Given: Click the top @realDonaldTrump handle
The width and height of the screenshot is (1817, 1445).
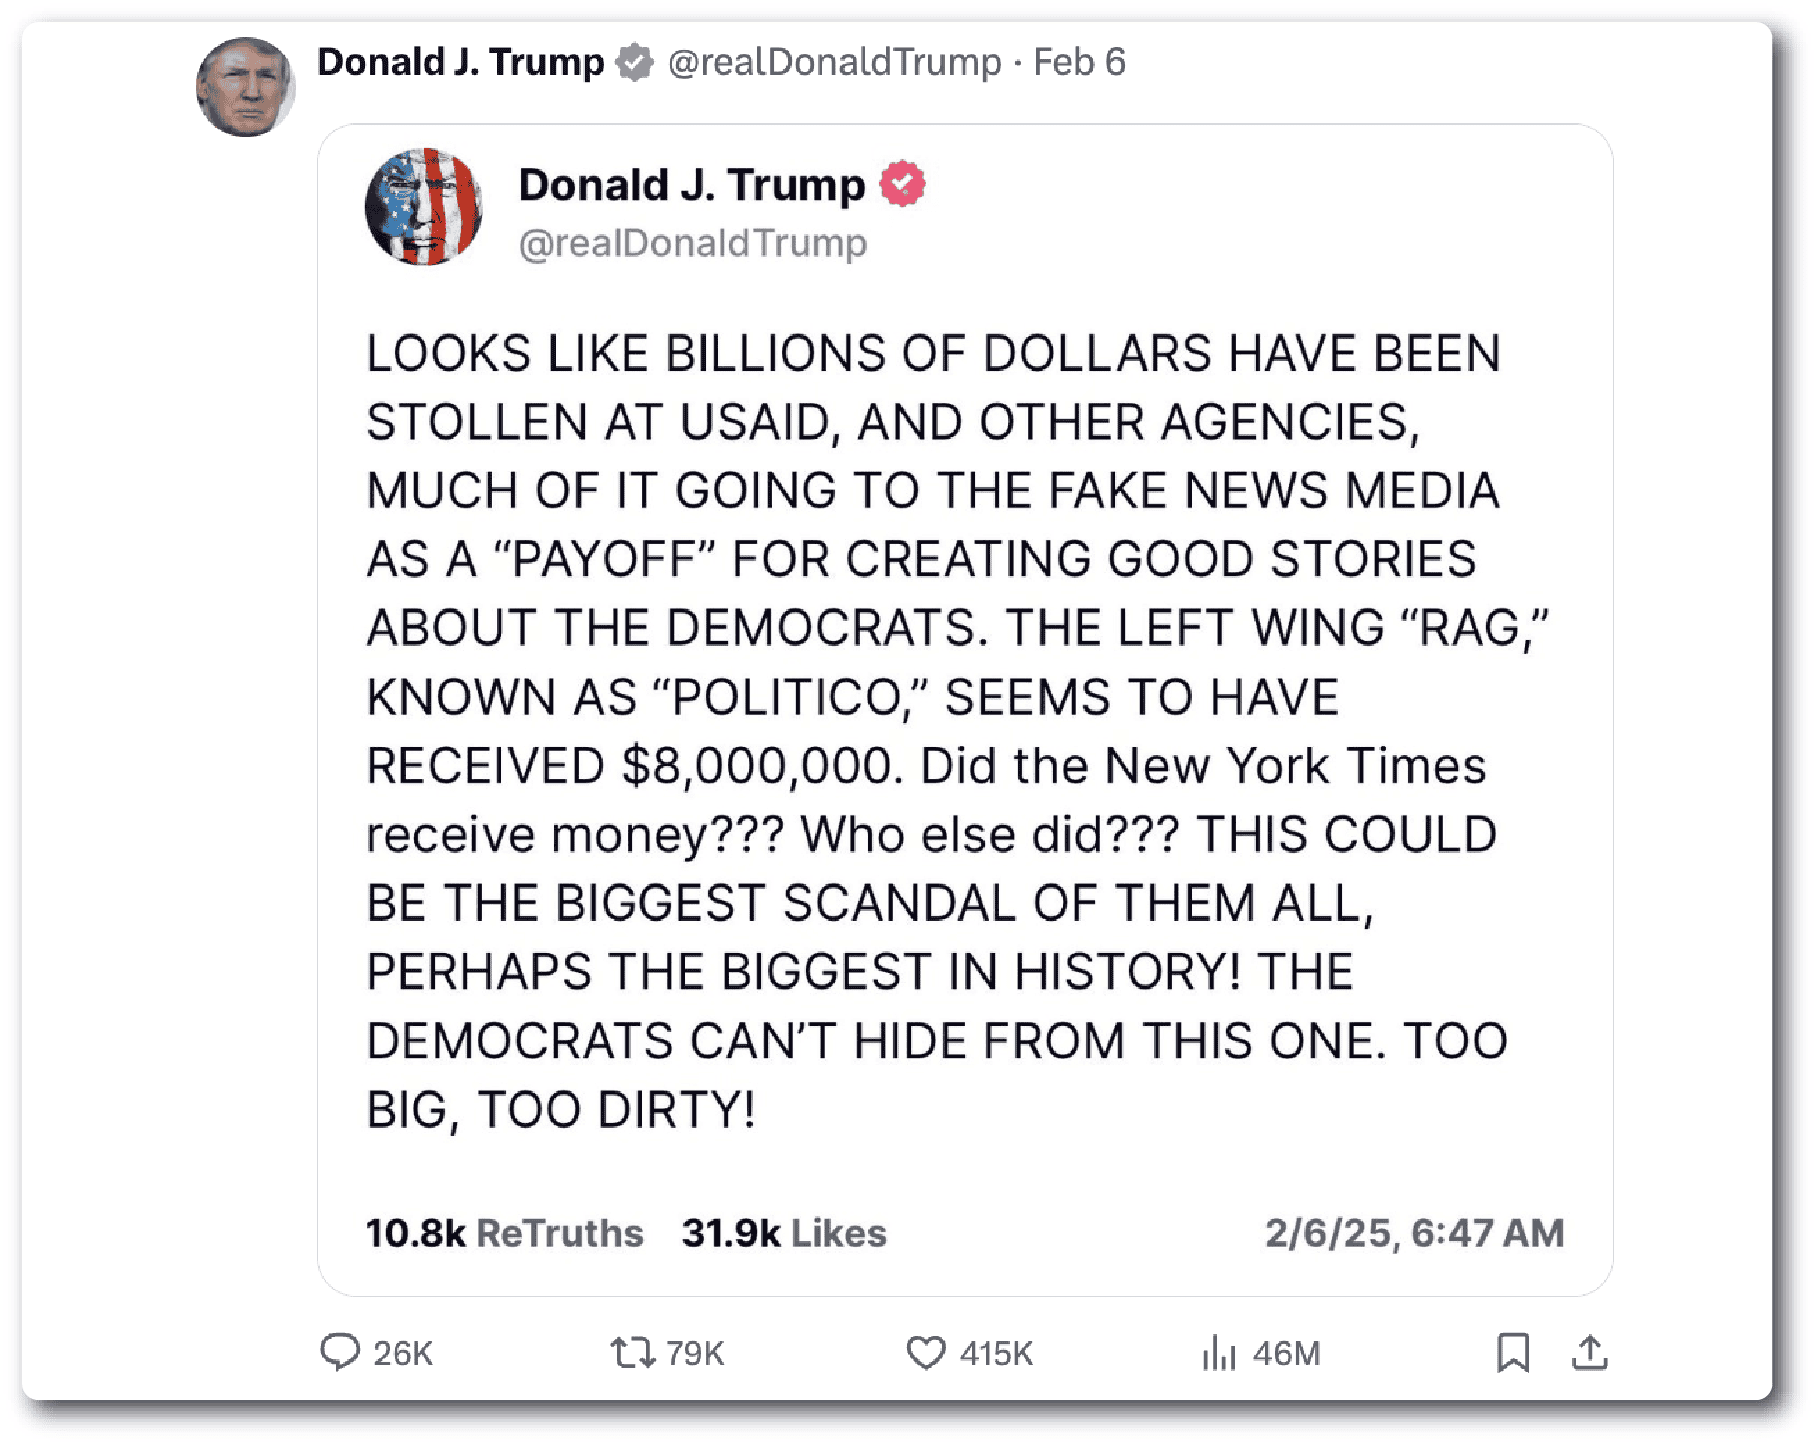Looking at the screenshot, I should point(834,62).
